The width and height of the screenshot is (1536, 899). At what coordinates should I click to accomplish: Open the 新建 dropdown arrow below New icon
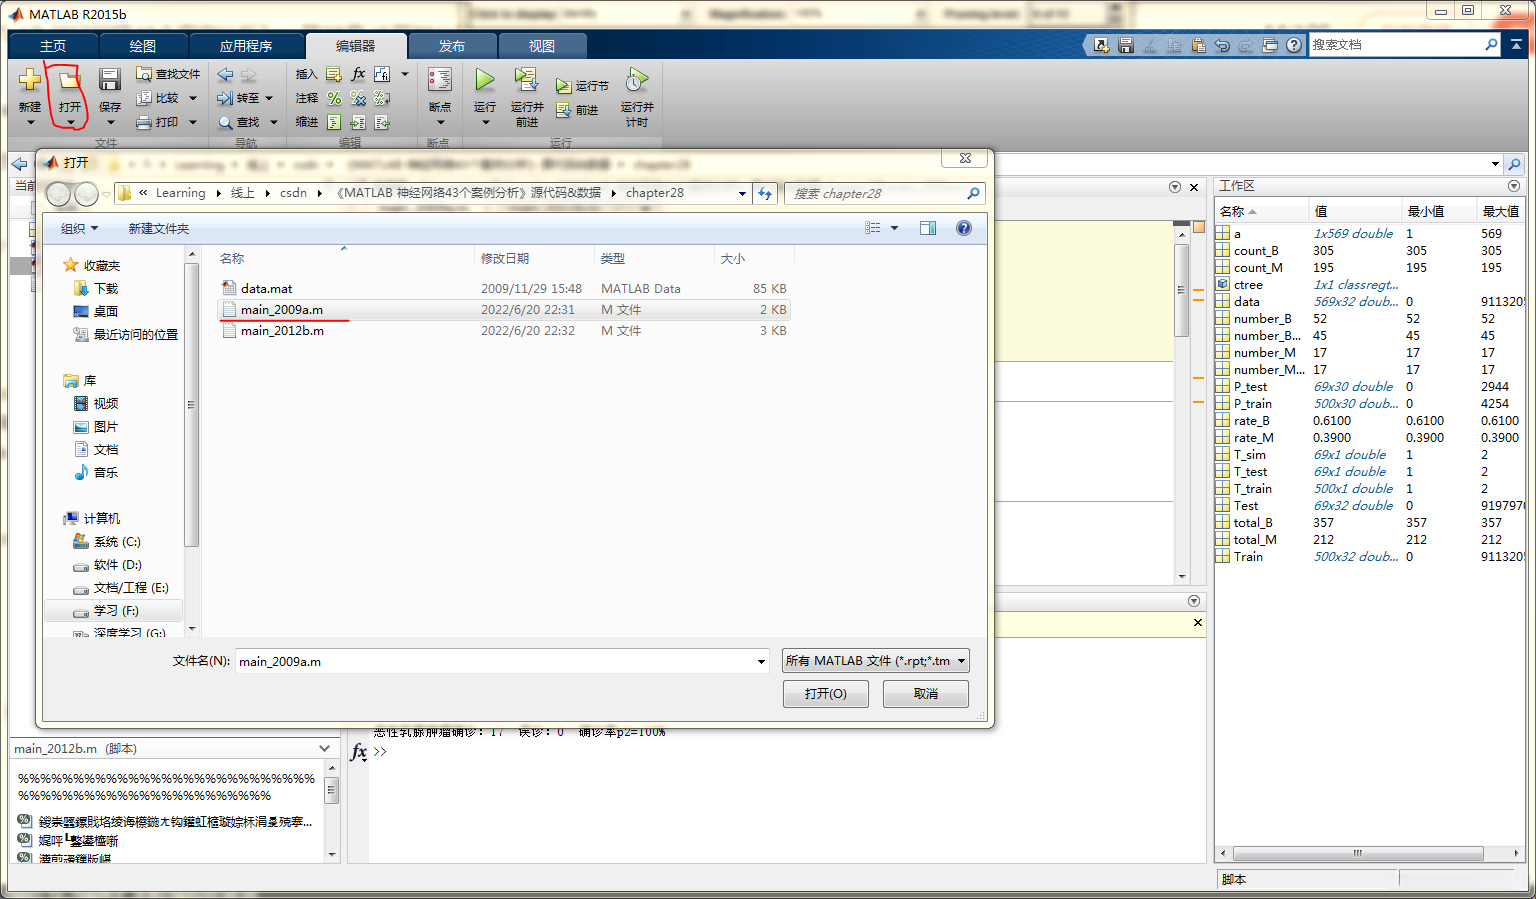[x=30, y=123]
